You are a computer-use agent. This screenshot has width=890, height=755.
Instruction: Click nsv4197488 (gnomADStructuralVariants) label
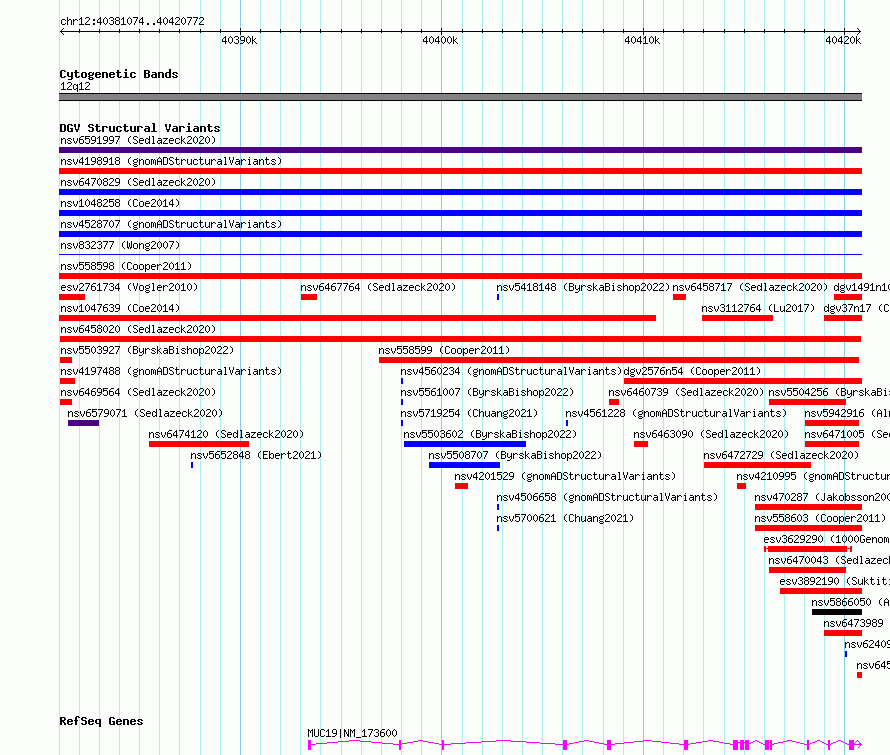click(171, 371)
